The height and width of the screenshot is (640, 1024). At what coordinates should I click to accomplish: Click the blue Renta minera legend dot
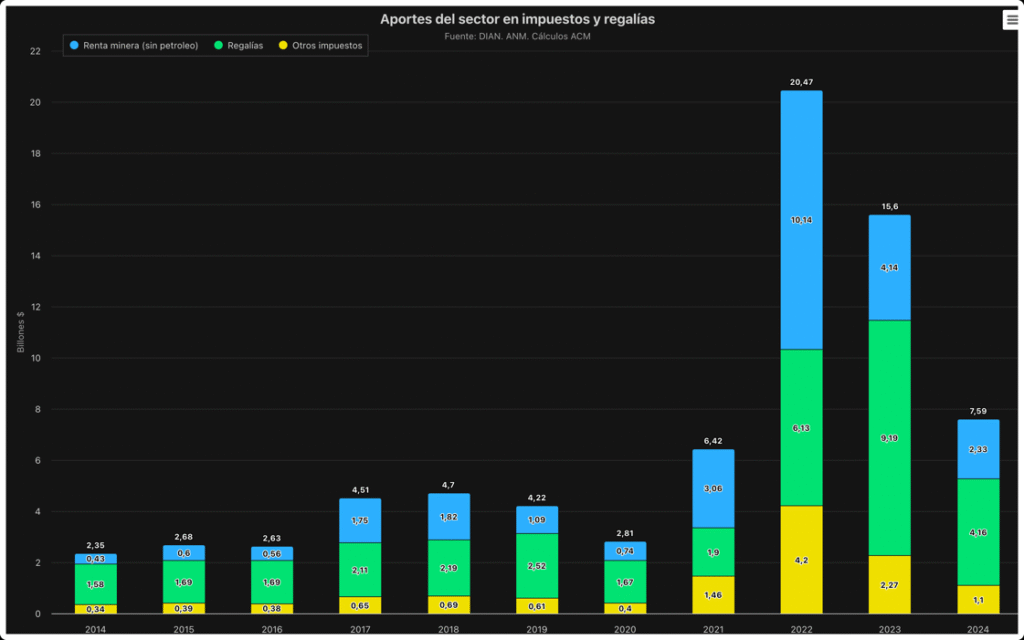coord(75,46)
